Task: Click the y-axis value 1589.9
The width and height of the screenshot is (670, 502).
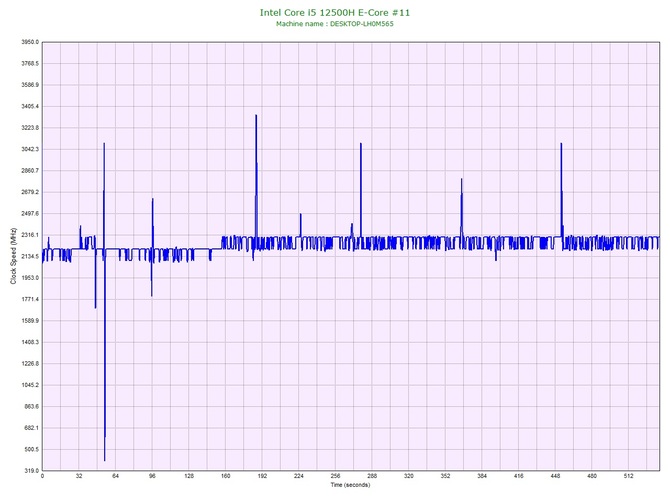Action: point(30,320)
